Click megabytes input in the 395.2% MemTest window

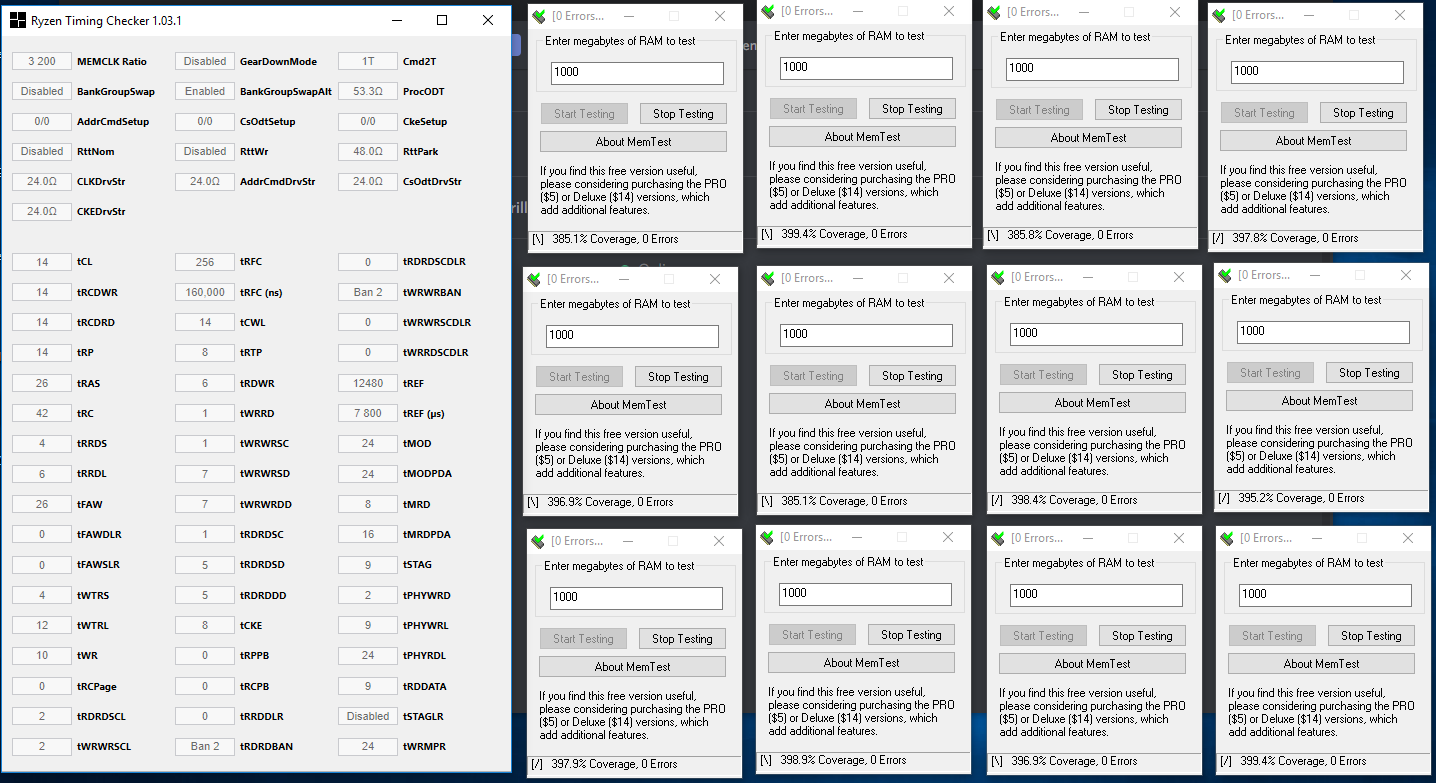pos(1323,332)
